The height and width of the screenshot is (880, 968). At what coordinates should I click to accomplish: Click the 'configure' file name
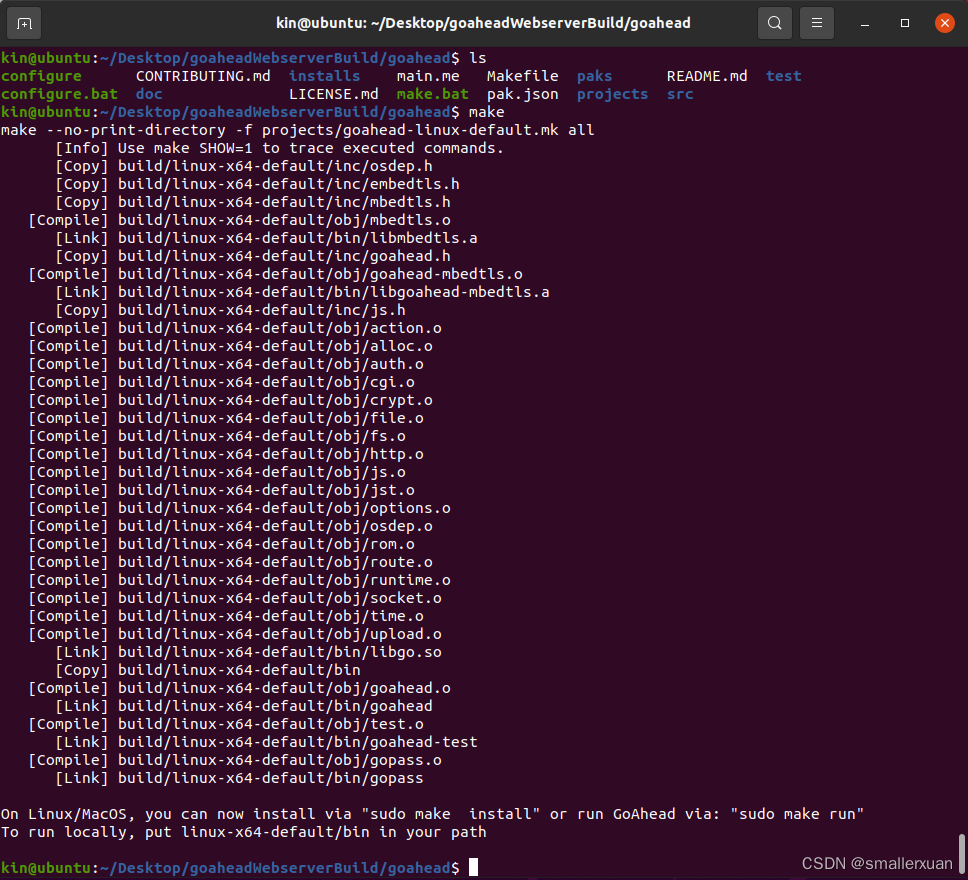(x=41, y=76)
